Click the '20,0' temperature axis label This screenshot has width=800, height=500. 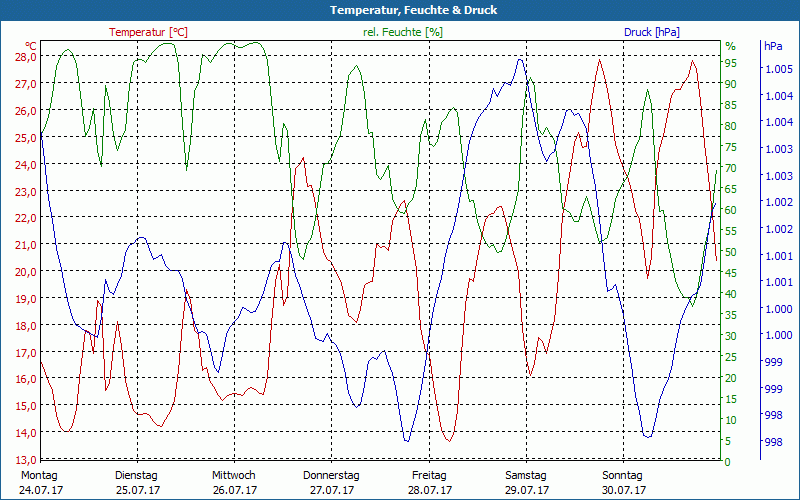[26, 272]
